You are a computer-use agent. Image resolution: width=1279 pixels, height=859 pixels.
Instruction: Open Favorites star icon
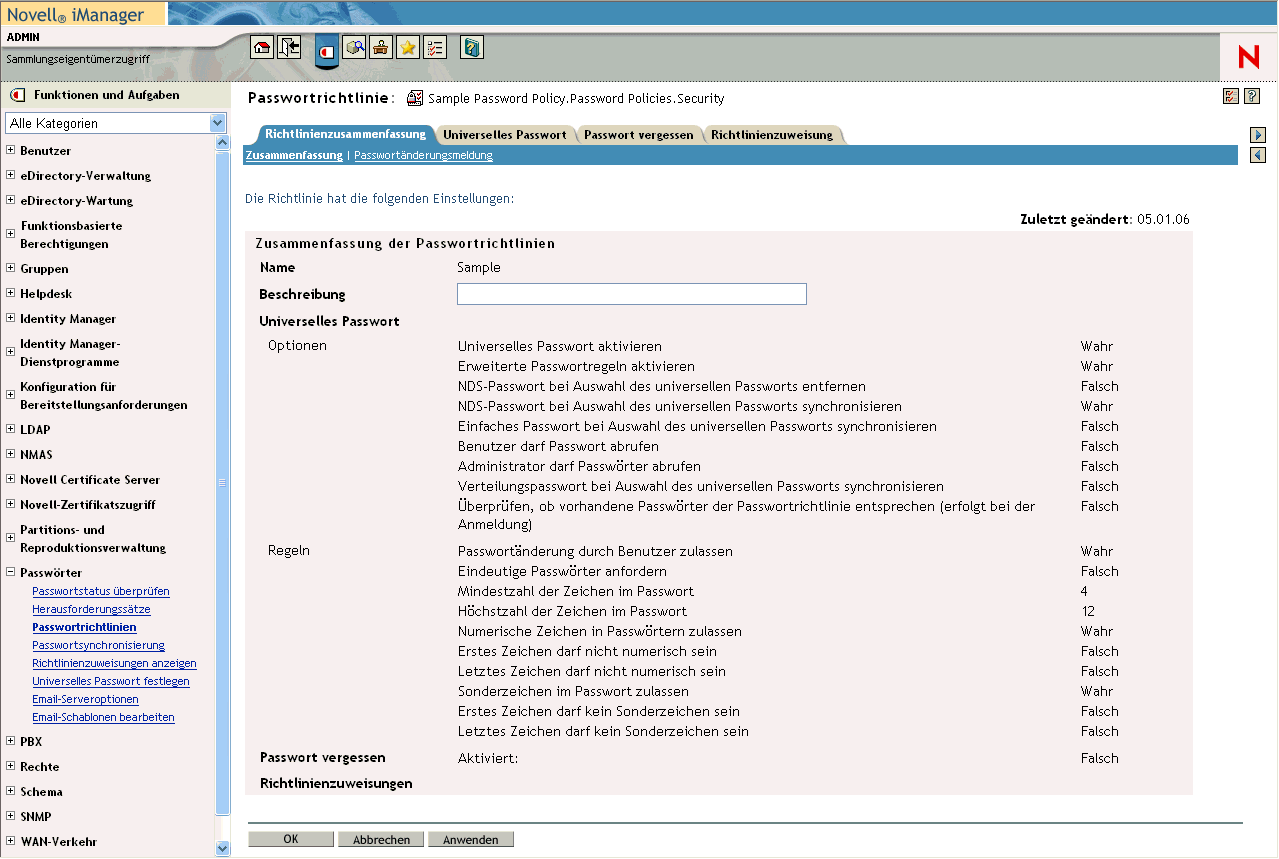[408, 47]
